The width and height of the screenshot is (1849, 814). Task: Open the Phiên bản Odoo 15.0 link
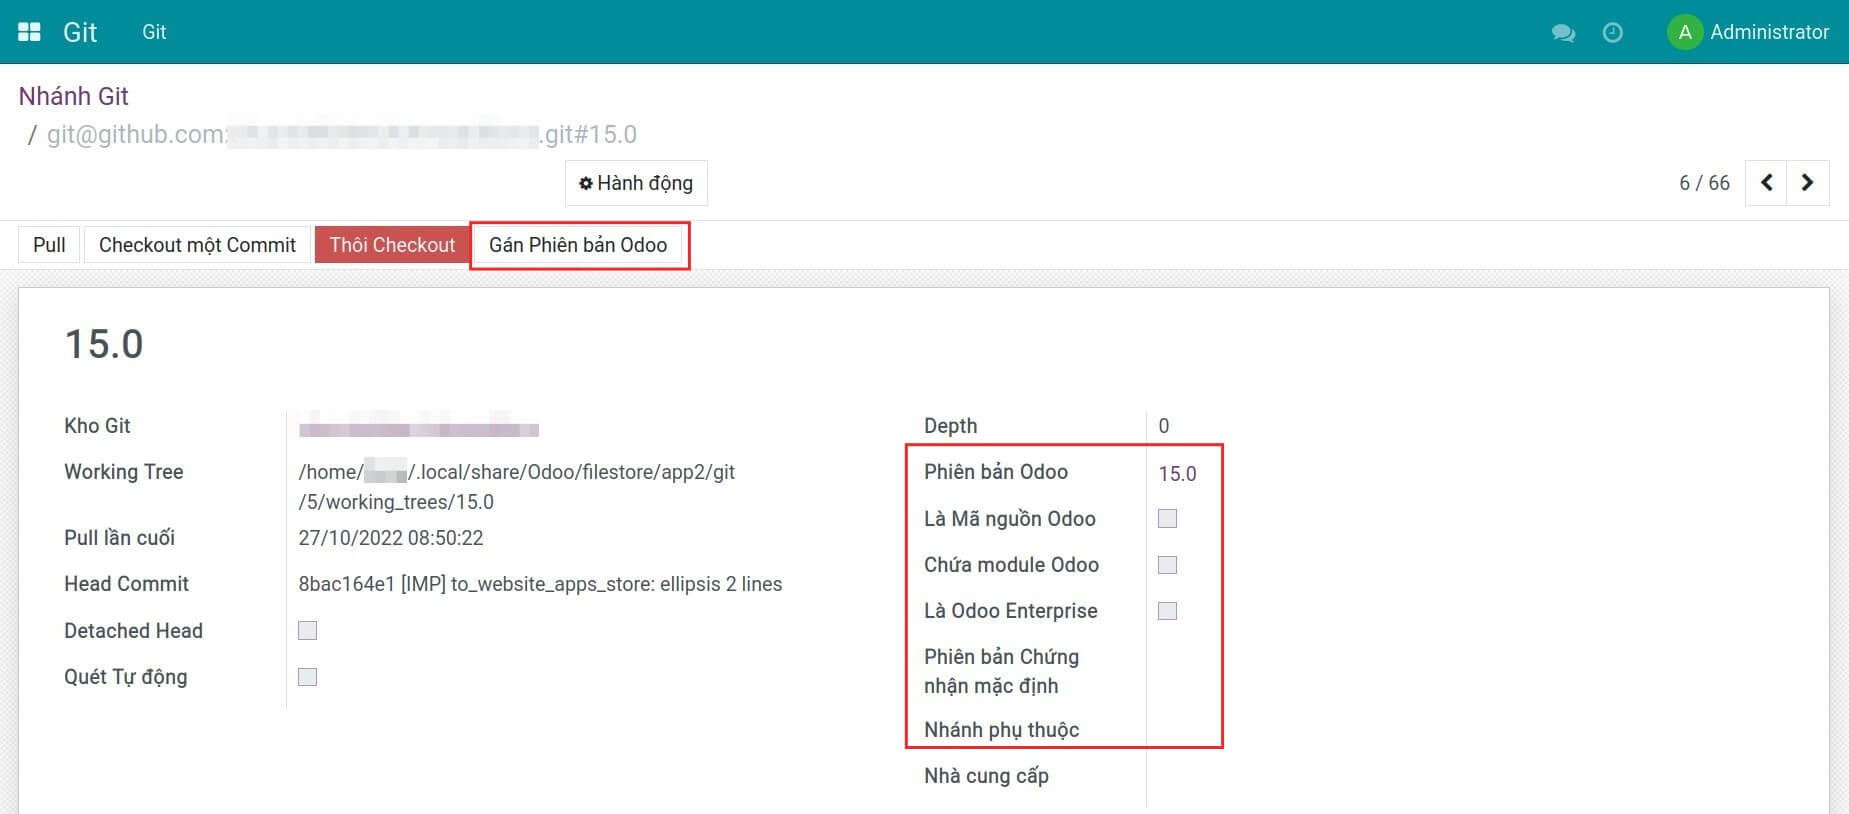[1177, 474]
